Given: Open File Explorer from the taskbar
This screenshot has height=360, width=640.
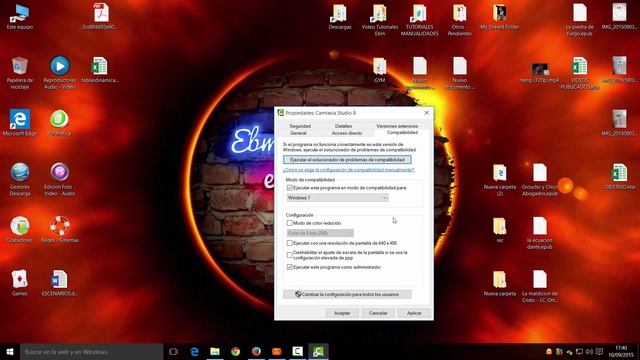Looking at the screenshot, I should click(x=215, y=351).
